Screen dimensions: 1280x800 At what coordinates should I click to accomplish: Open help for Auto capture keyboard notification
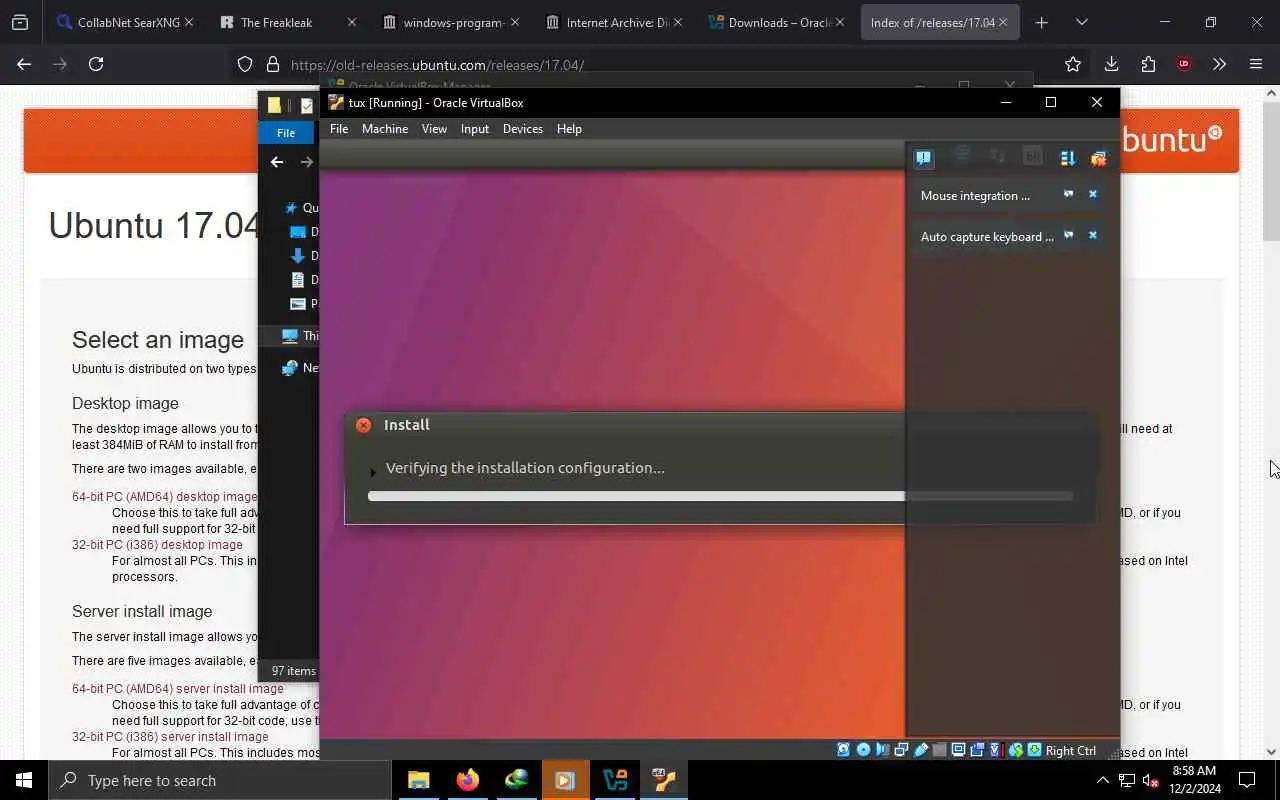coord(1068,235)
